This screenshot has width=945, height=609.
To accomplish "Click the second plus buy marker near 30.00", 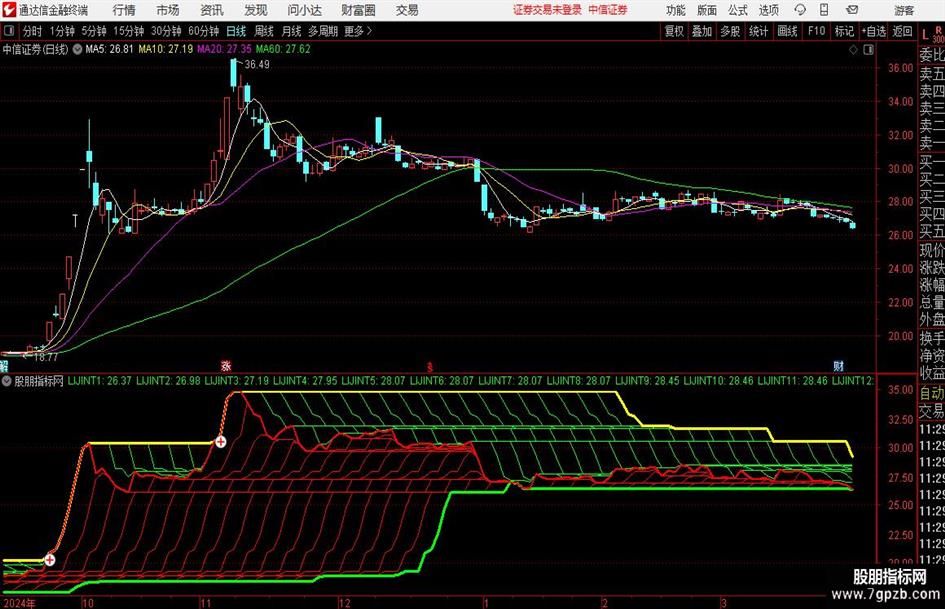I will pos(221,442).
